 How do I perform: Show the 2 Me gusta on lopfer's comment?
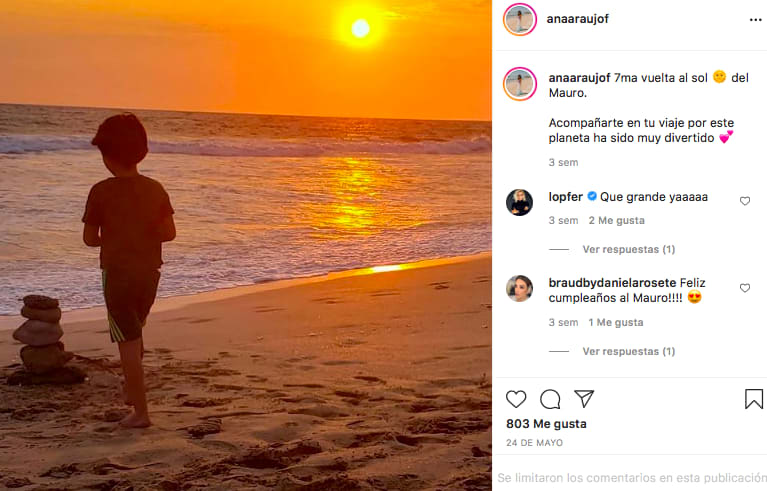[x=616, y=221]
